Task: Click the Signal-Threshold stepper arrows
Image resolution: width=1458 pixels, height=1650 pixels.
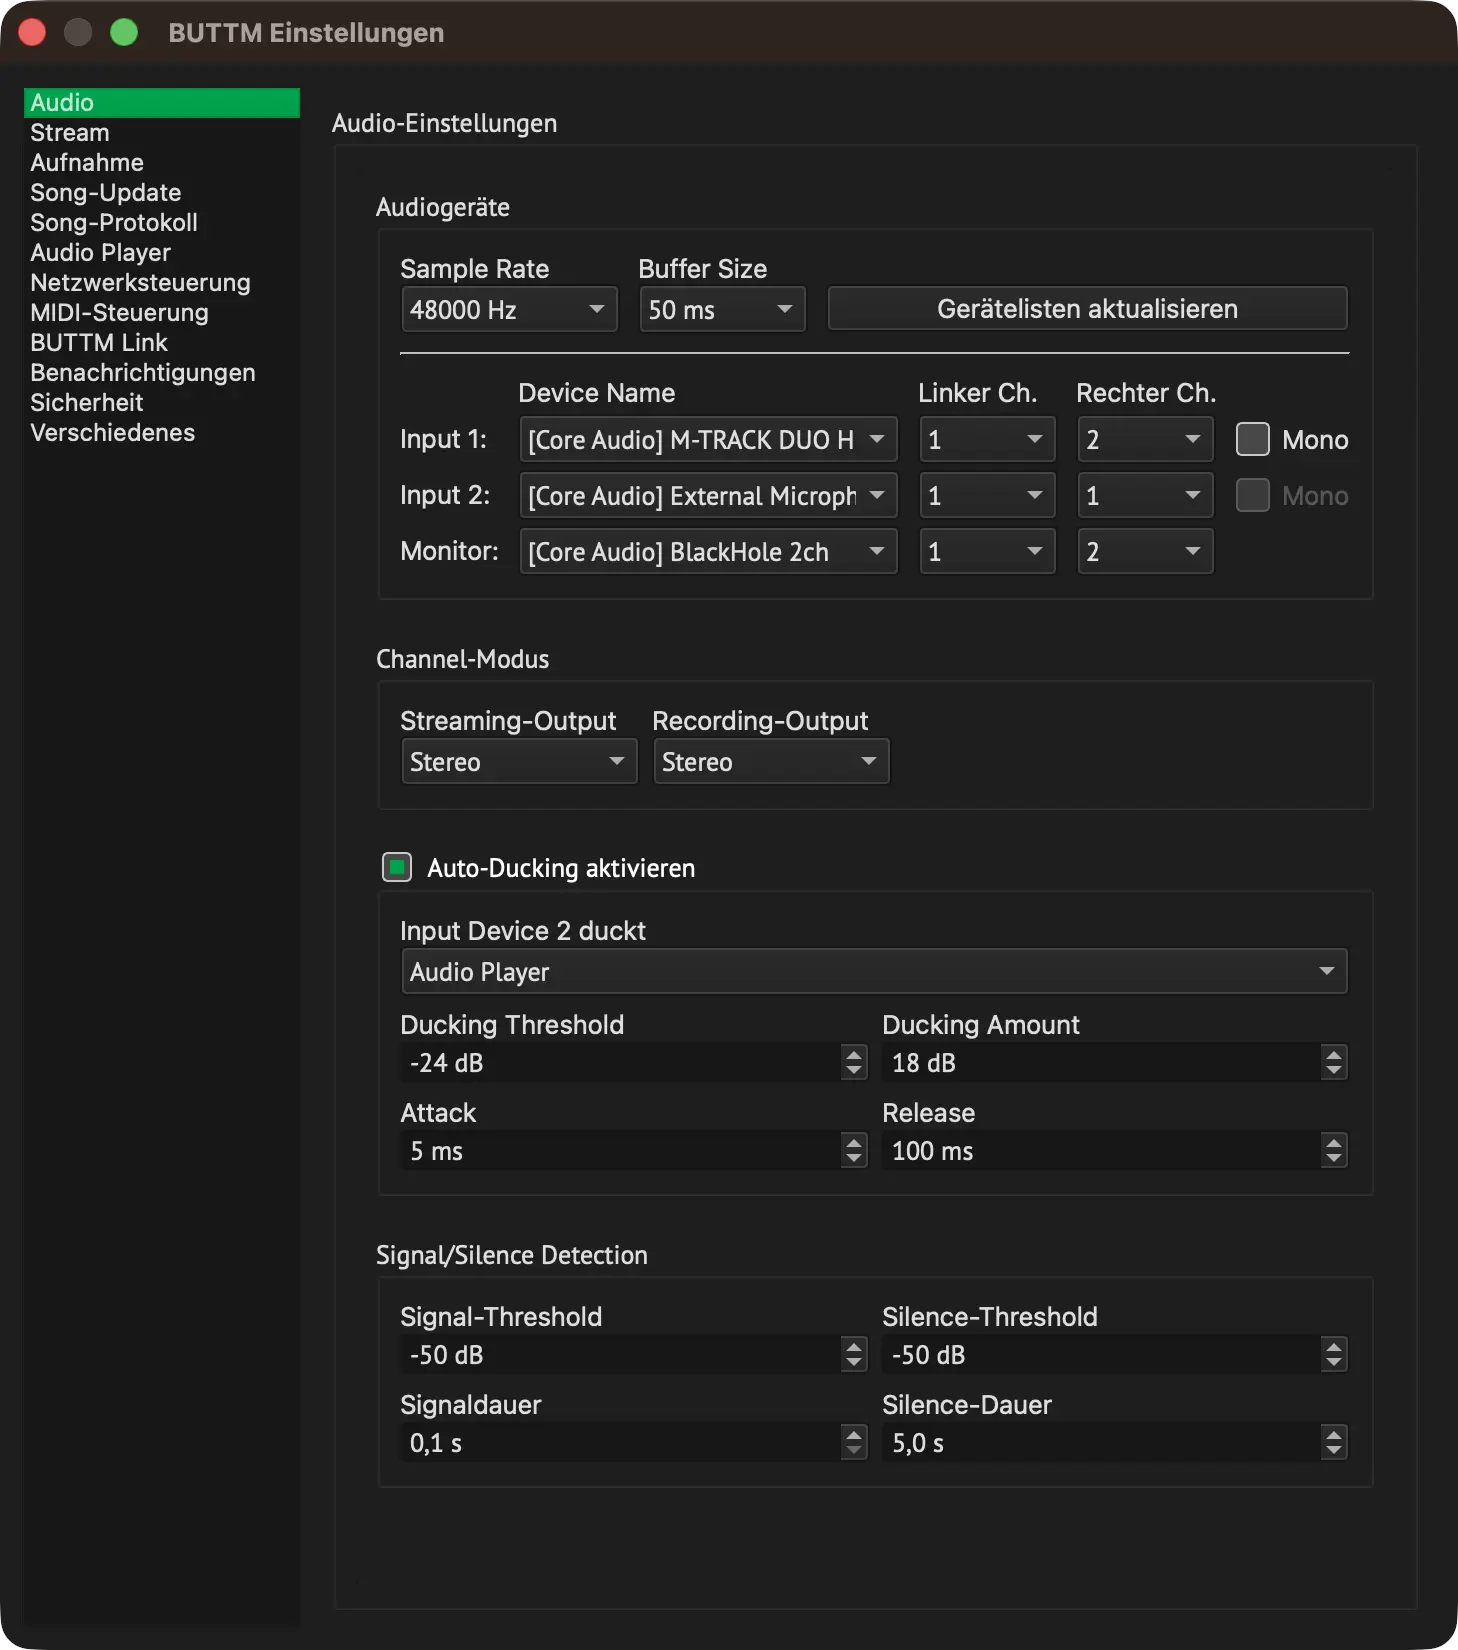Action: pos(853,1354)
